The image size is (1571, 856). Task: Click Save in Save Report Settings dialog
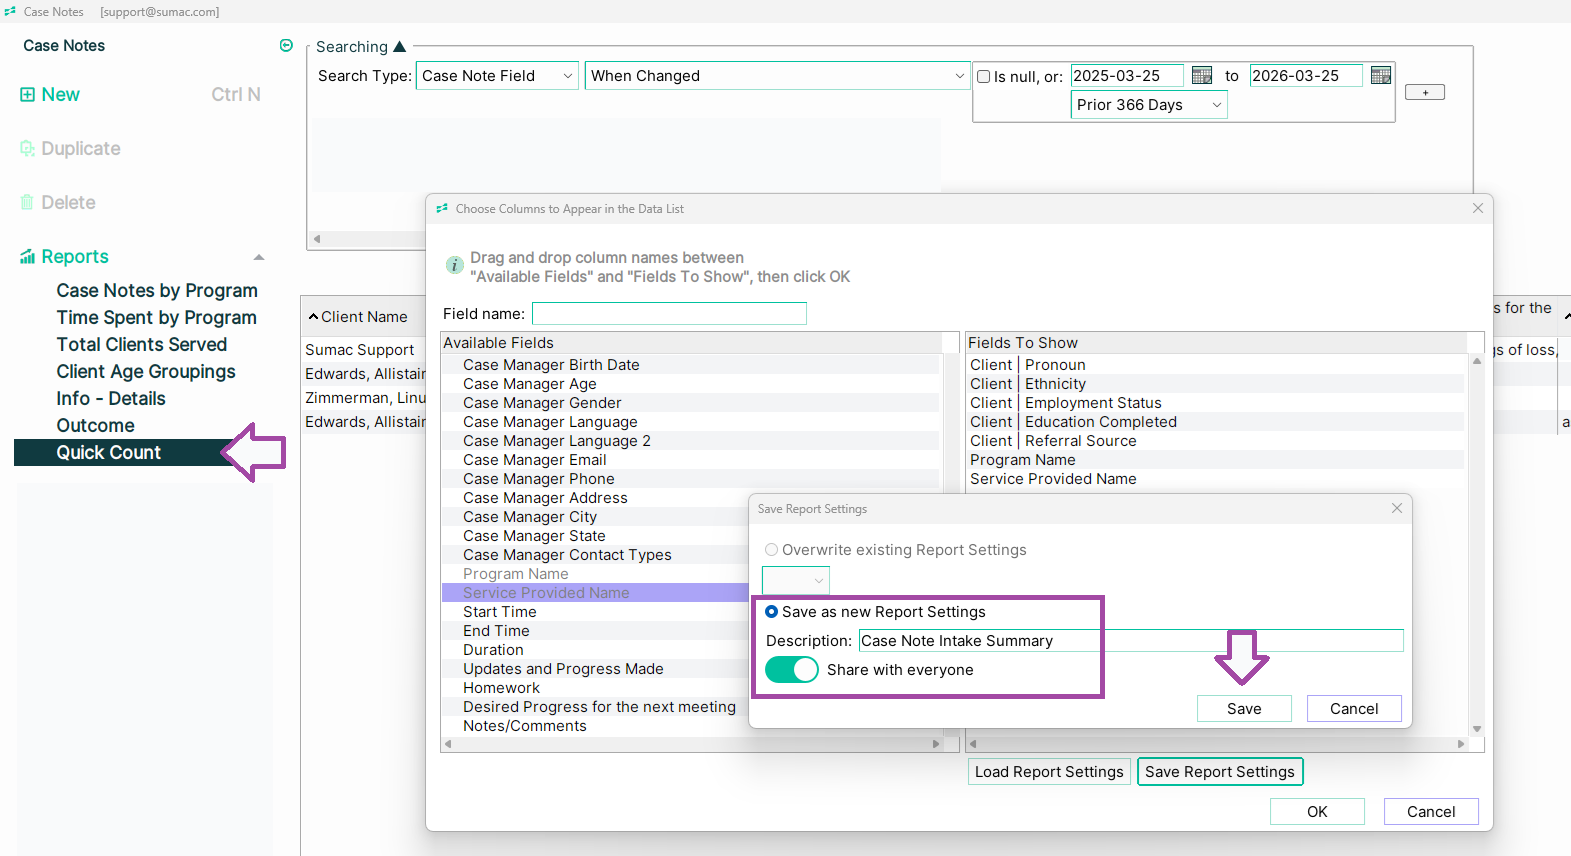pos(1244,709)
